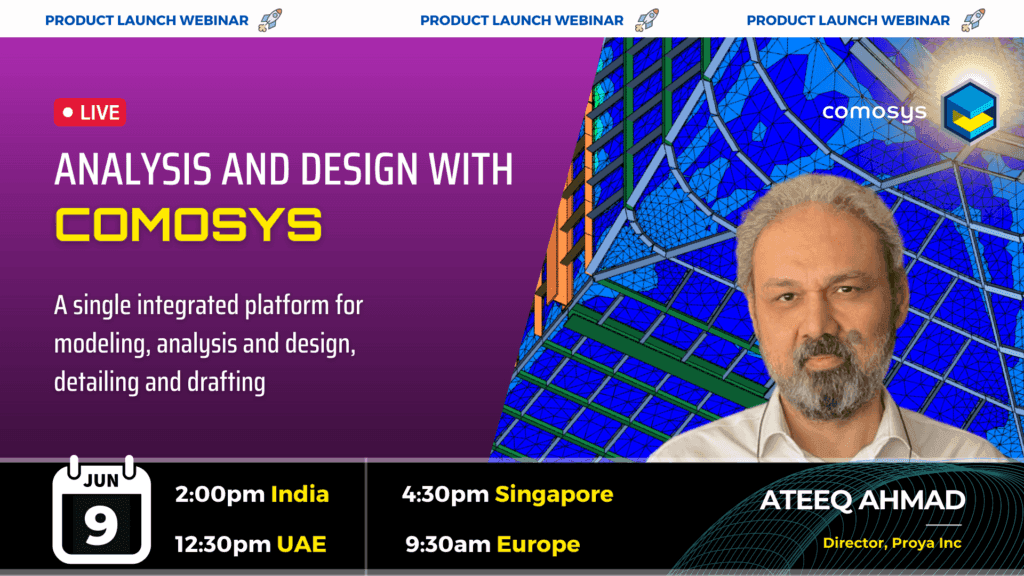Click the speaker name 'ATEEQ AHMAD'

click(x=863, y=501)
